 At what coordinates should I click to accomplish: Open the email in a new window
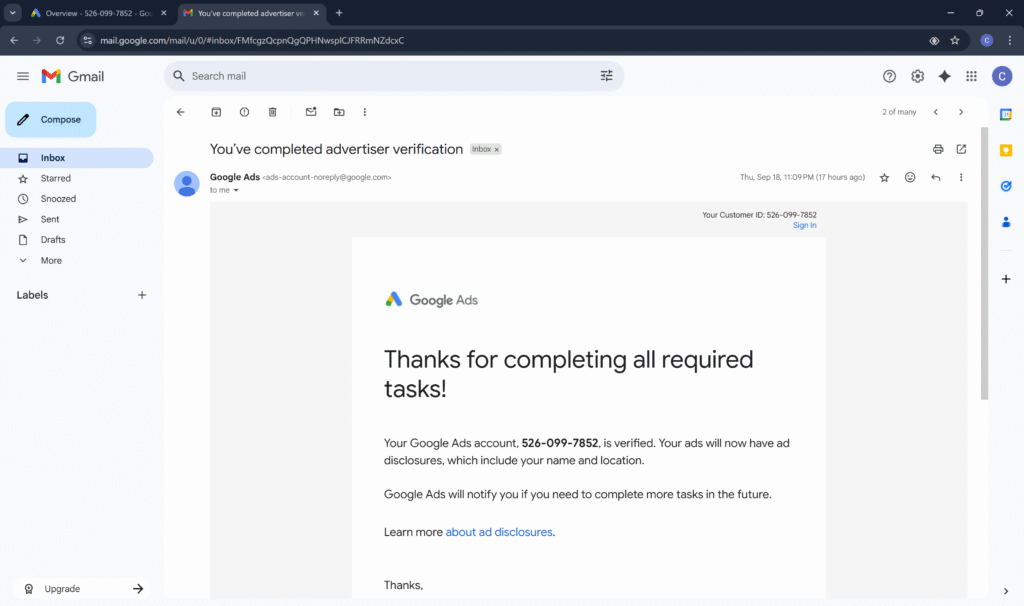(961, 149)
